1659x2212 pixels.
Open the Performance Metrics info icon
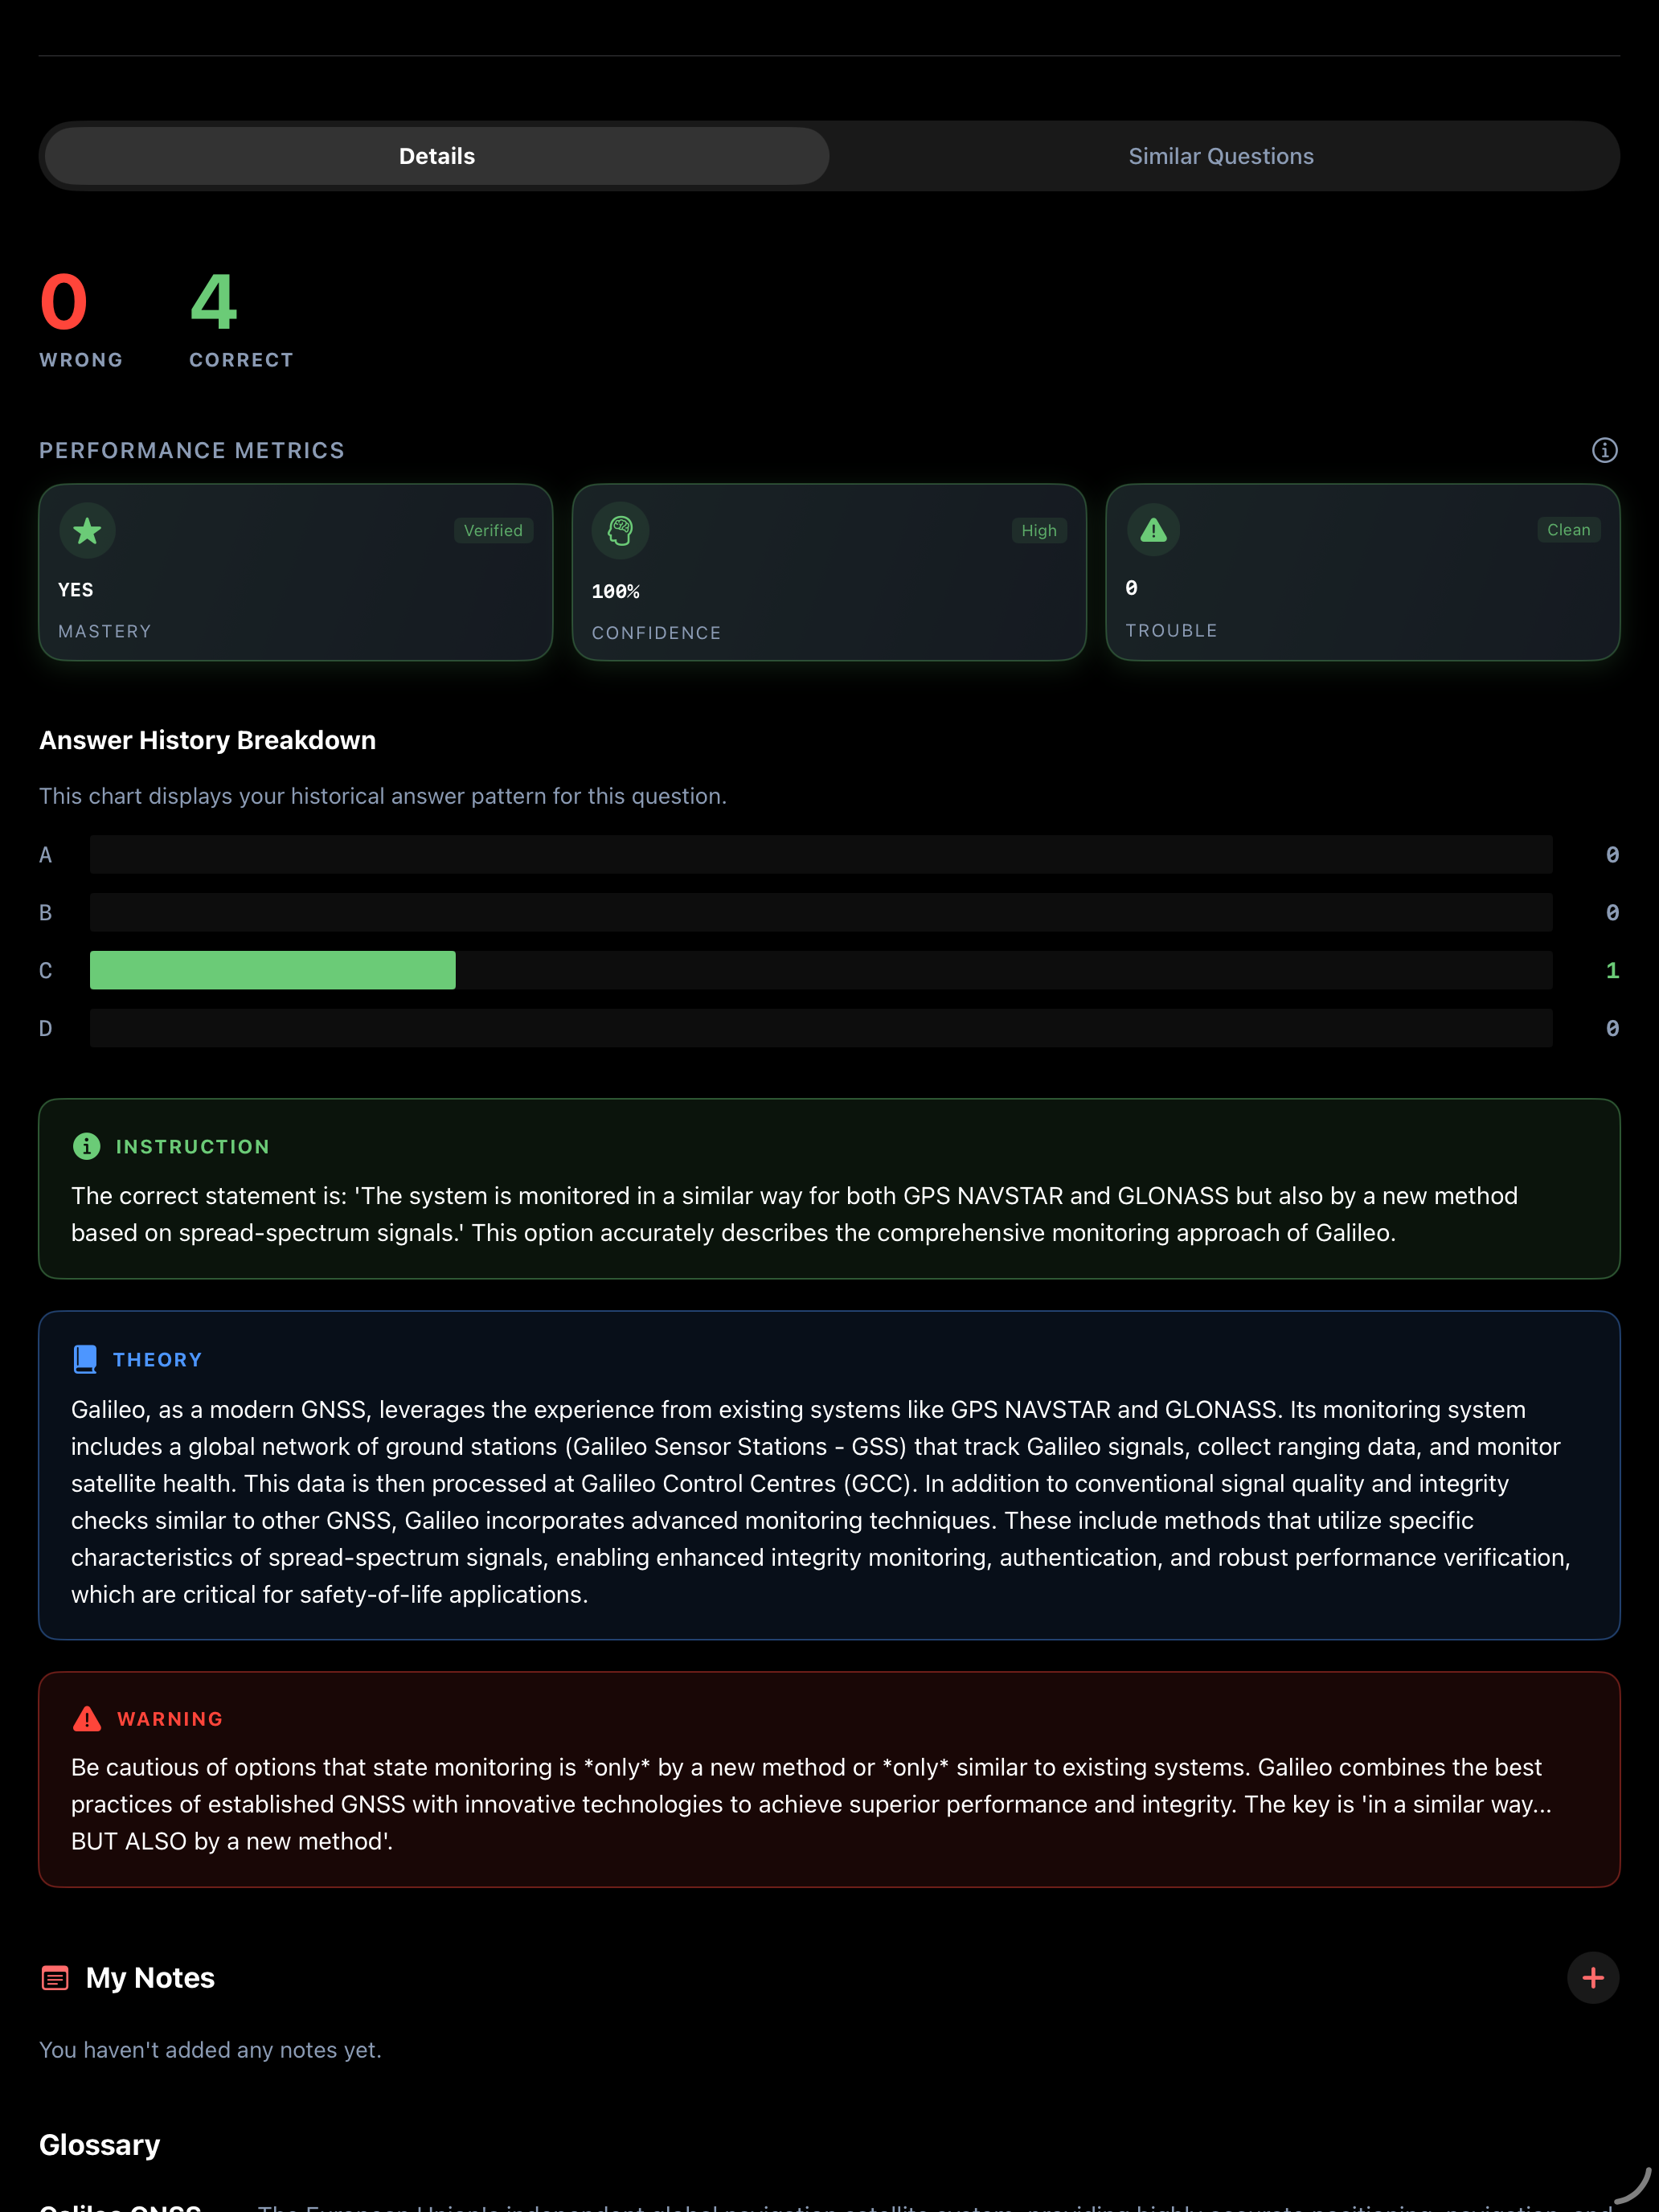pyautogui.click(x=1604, y=451)
